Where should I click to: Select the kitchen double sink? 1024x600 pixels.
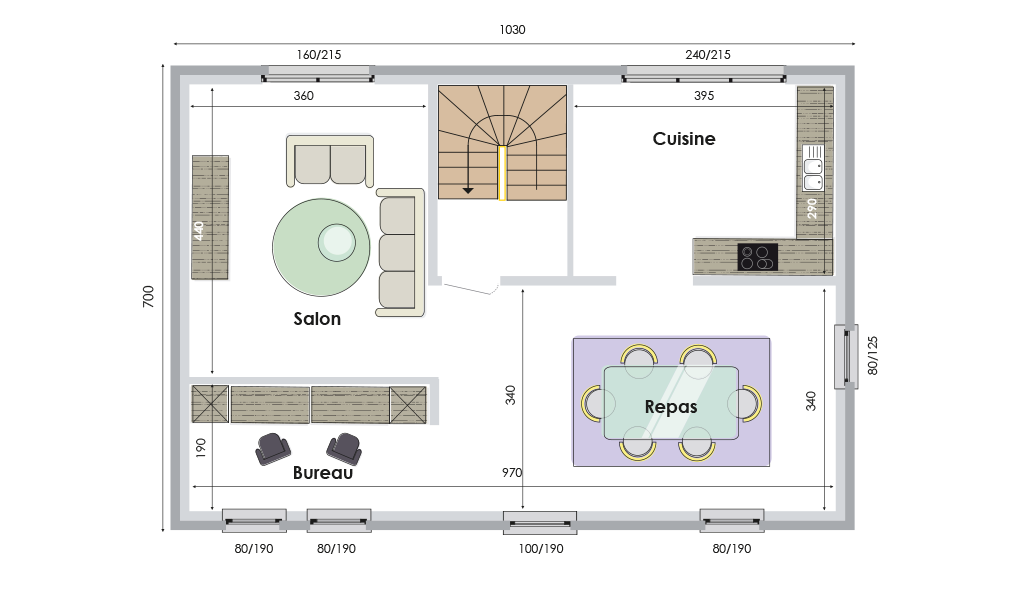pos(813,167)
